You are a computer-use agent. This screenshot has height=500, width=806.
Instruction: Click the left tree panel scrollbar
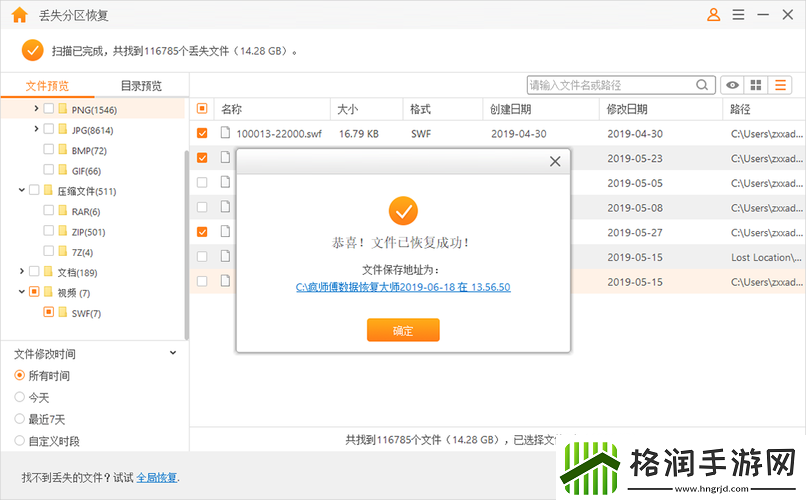click(x=186, y=245)
